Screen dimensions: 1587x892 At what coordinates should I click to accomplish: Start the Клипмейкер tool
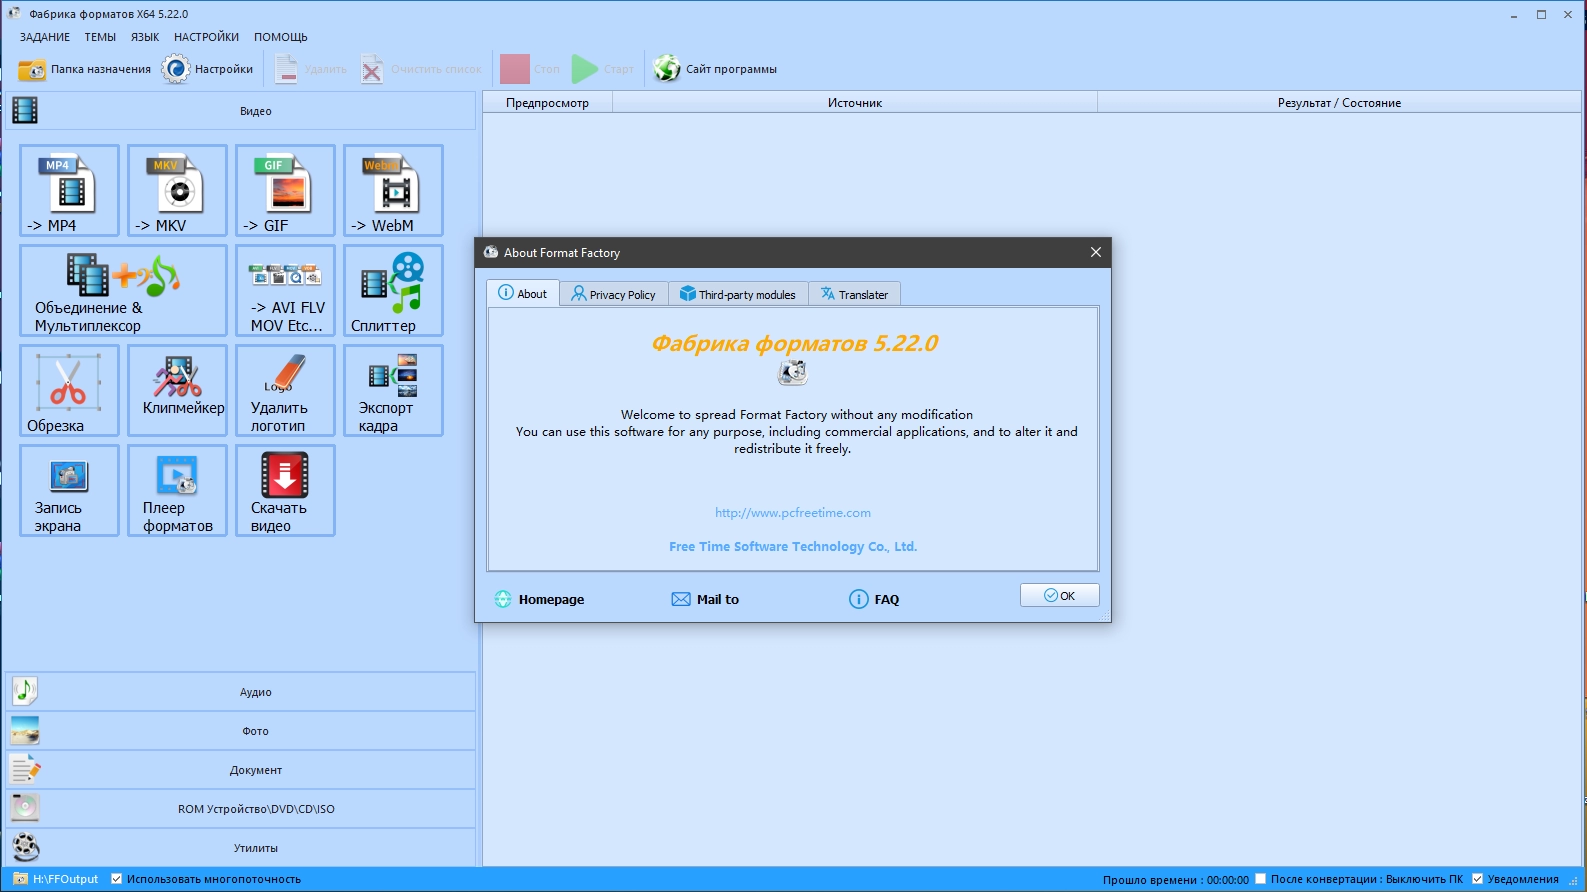tap(177, 390)
